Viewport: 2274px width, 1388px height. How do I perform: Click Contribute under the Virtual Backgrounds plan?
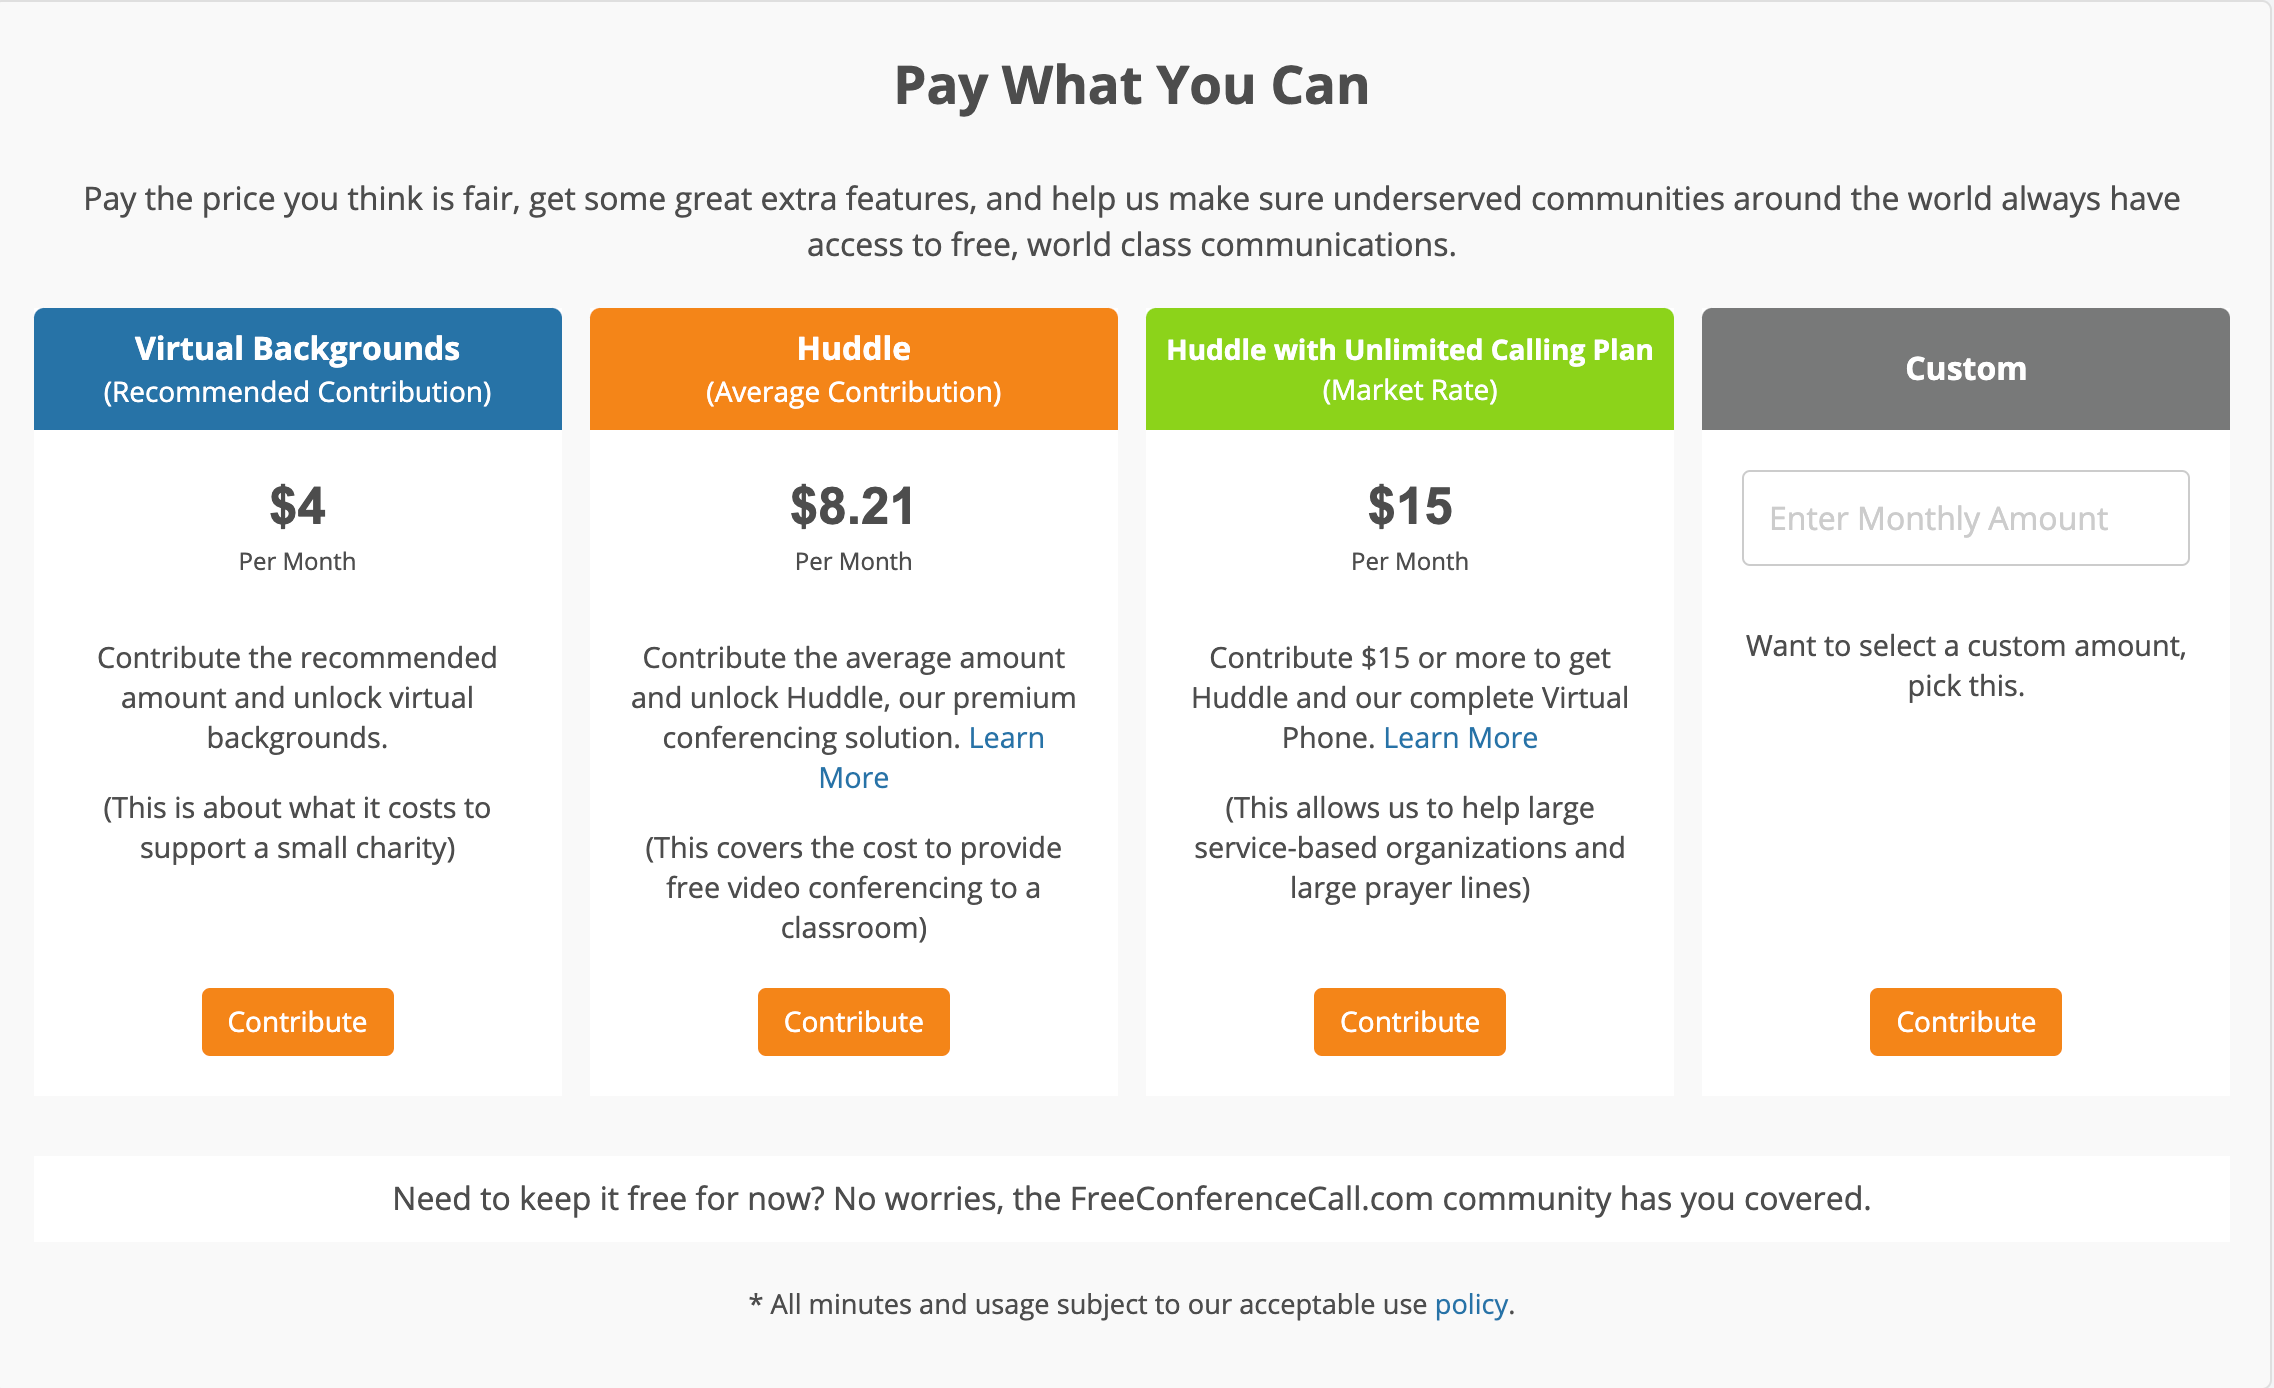pyautogui.click(x=297, y=1021)
